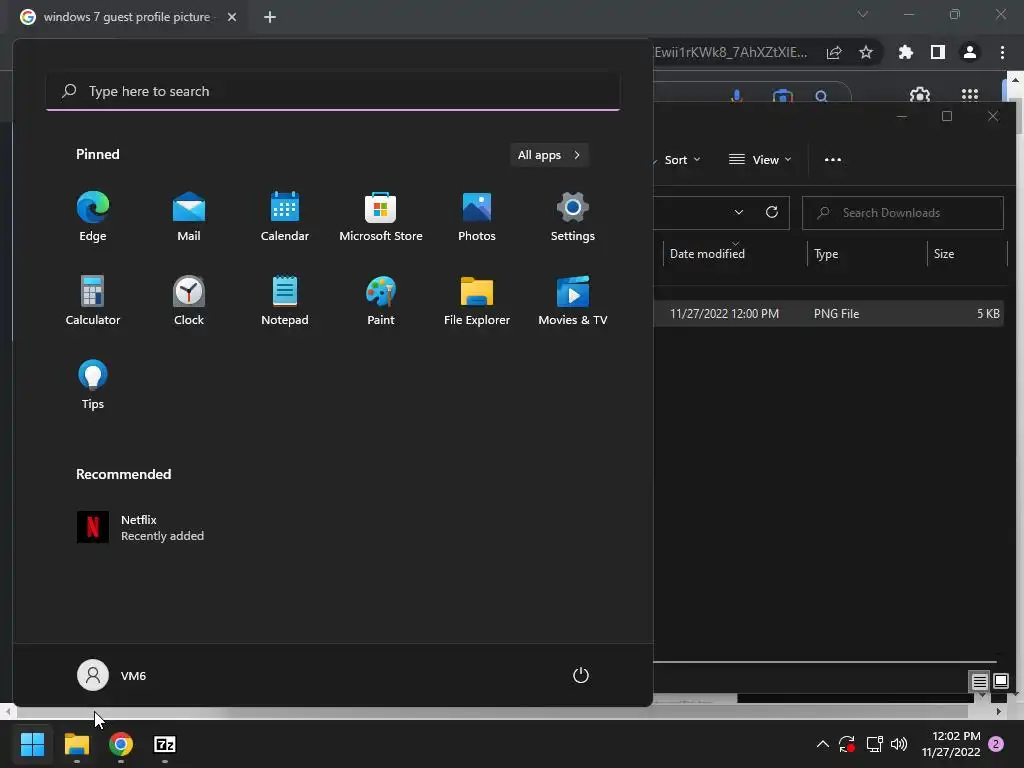Open the Sort dropdown in File Explorer

pyautogui.click(x=681, y=160)
